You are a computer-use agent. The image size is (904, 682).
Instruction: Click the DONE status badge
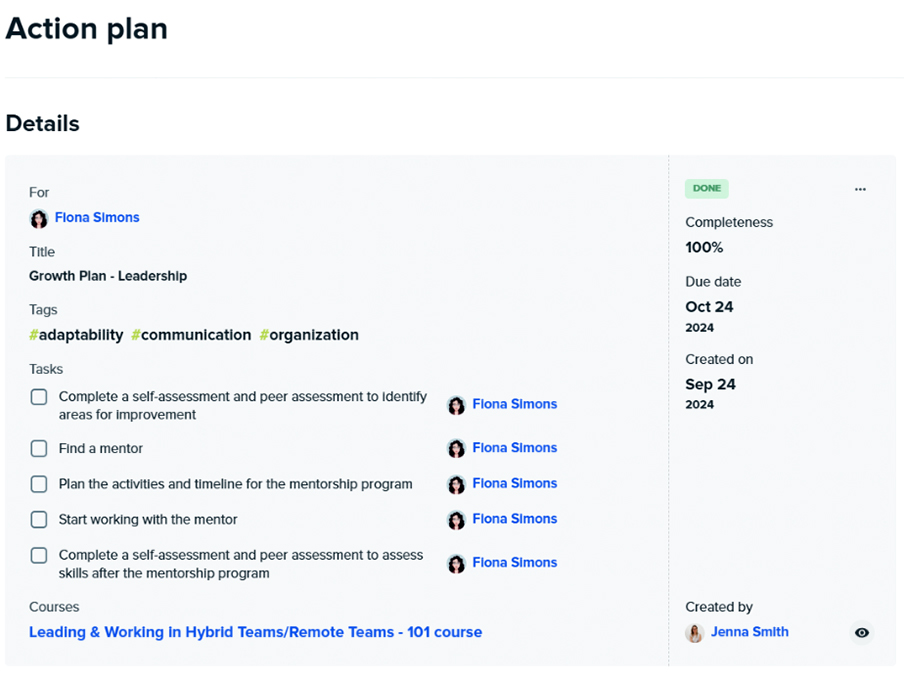click(x=707, y=189)
